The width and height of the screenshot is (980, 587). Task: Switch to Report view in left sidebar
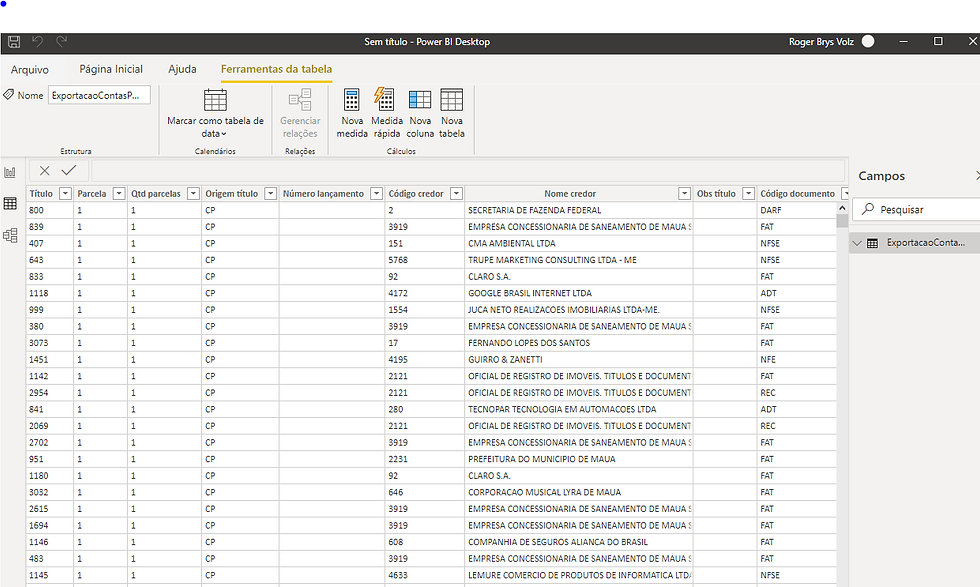coord(10,172)
